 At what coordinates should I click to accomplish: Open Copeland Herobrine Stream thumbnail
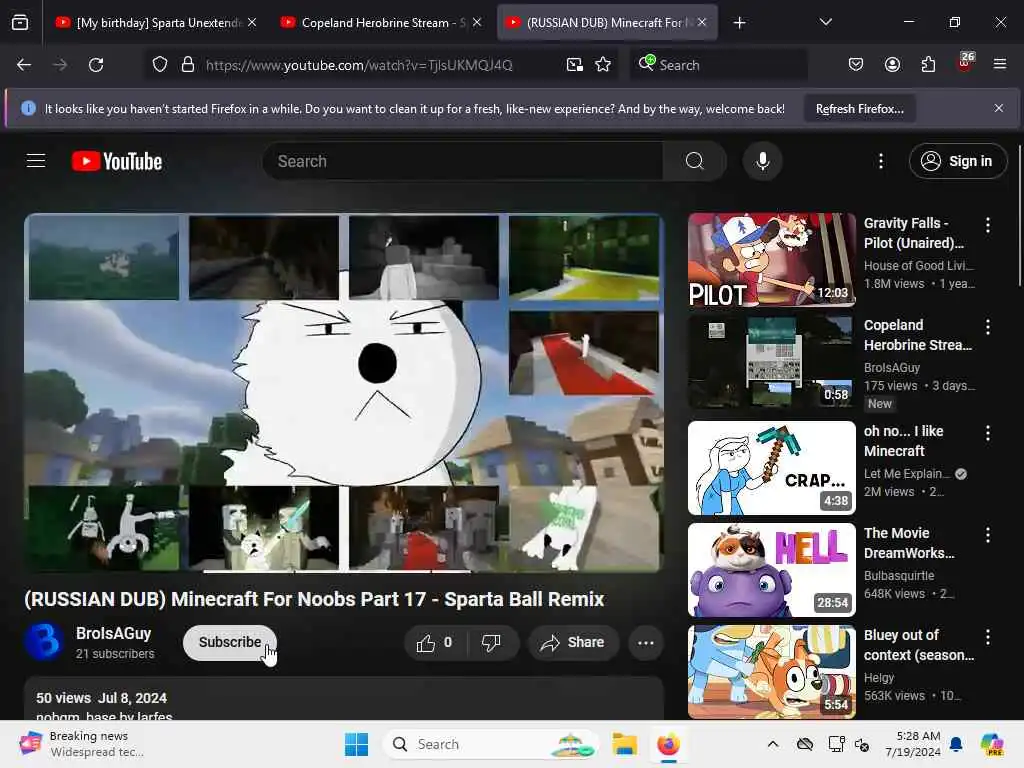coord(772,362)
